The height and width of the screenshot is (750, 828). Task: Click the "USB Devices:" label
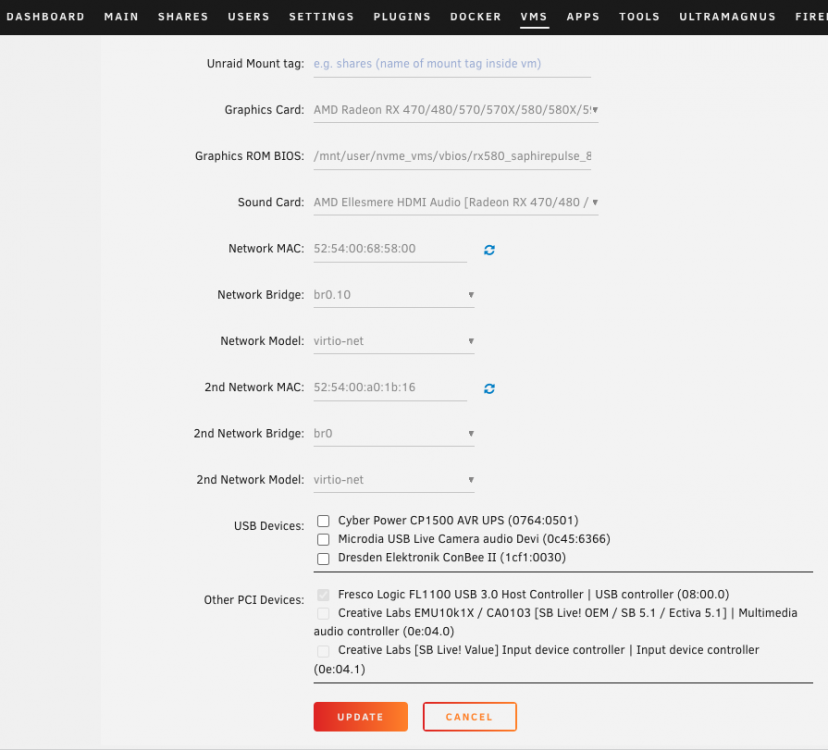(x=269, y=526)
